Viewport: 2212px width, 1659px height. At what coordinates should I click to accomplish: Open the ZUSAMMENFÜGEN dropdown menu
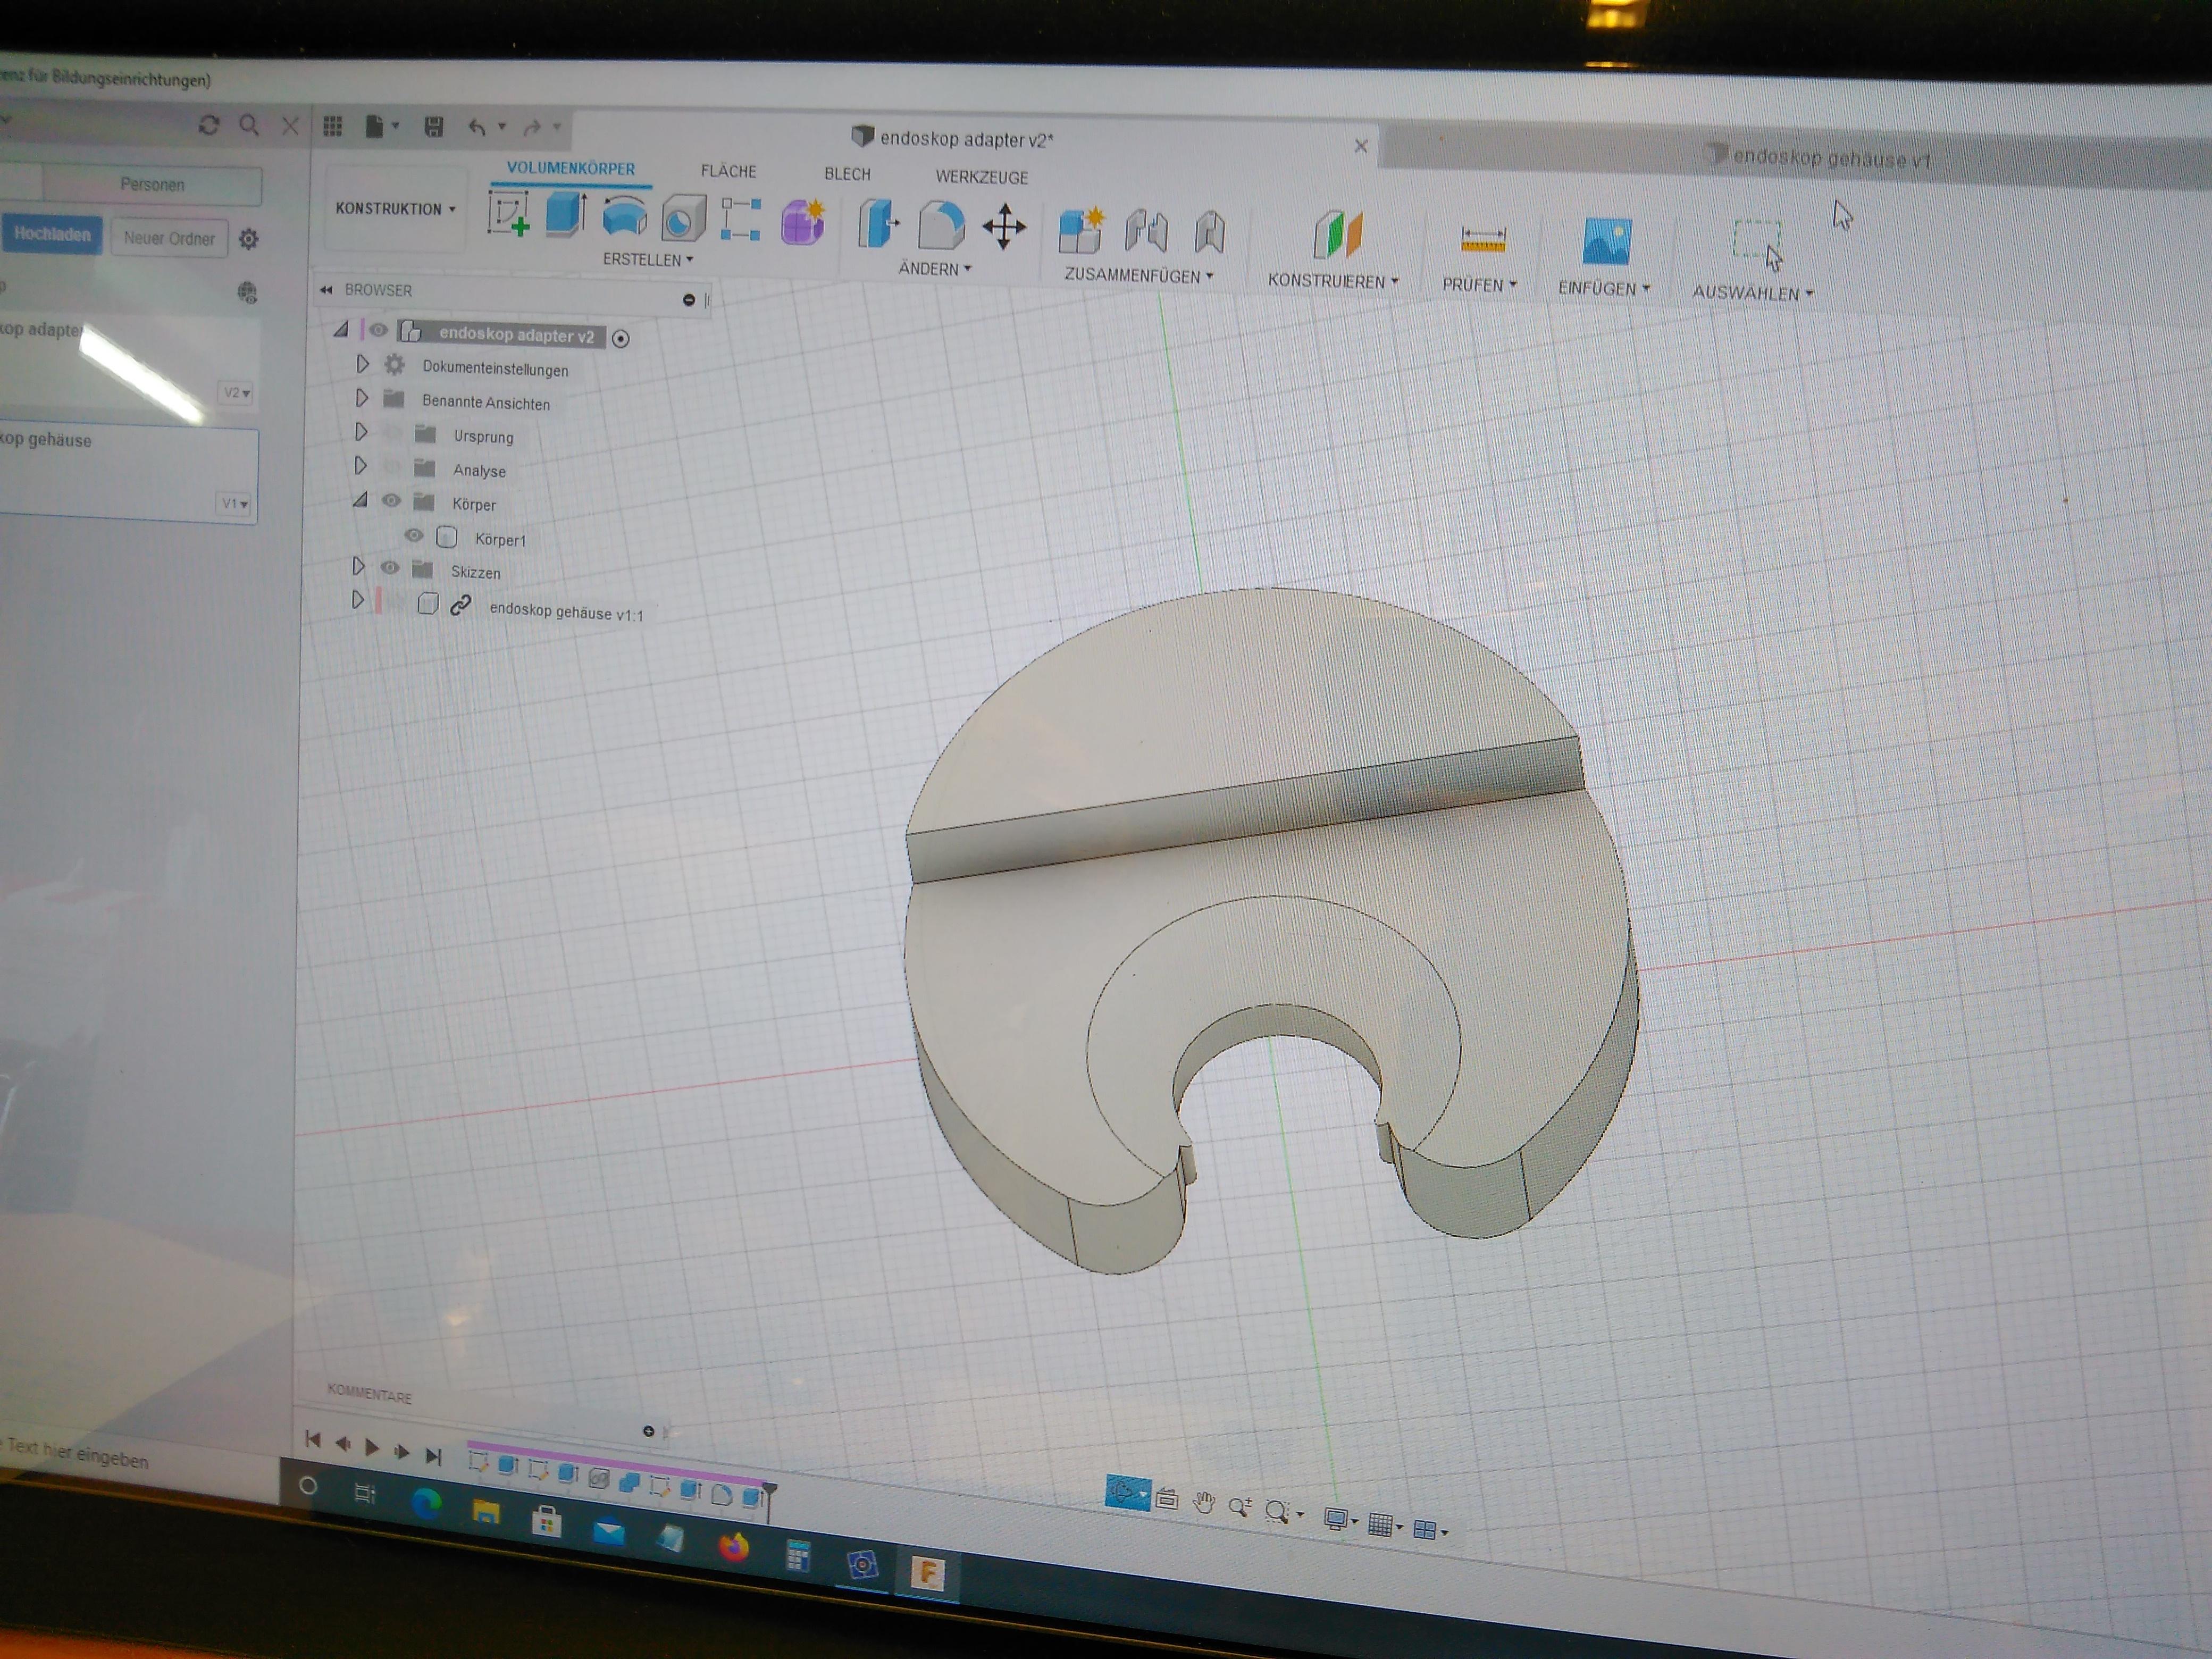[1138, 275]
